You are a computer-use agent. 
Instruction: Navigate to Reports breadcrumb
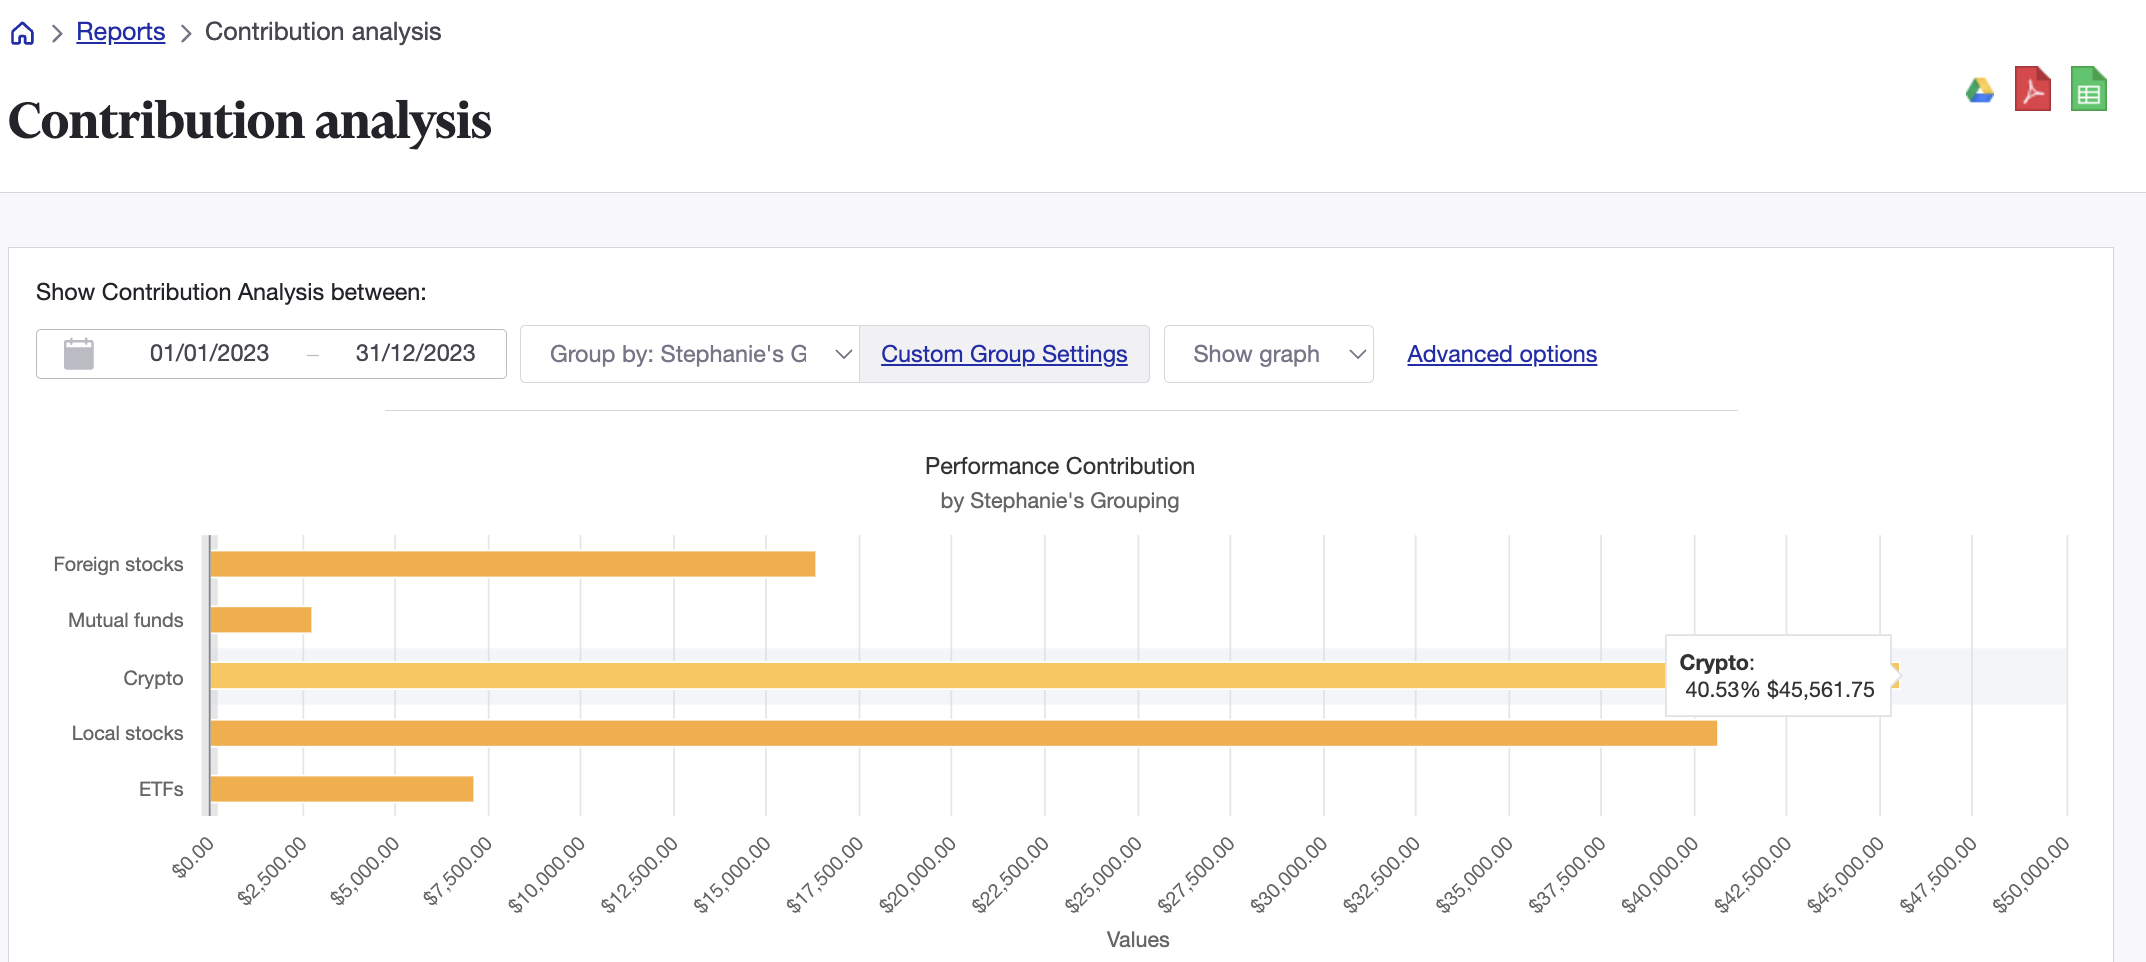pos(120,31)
